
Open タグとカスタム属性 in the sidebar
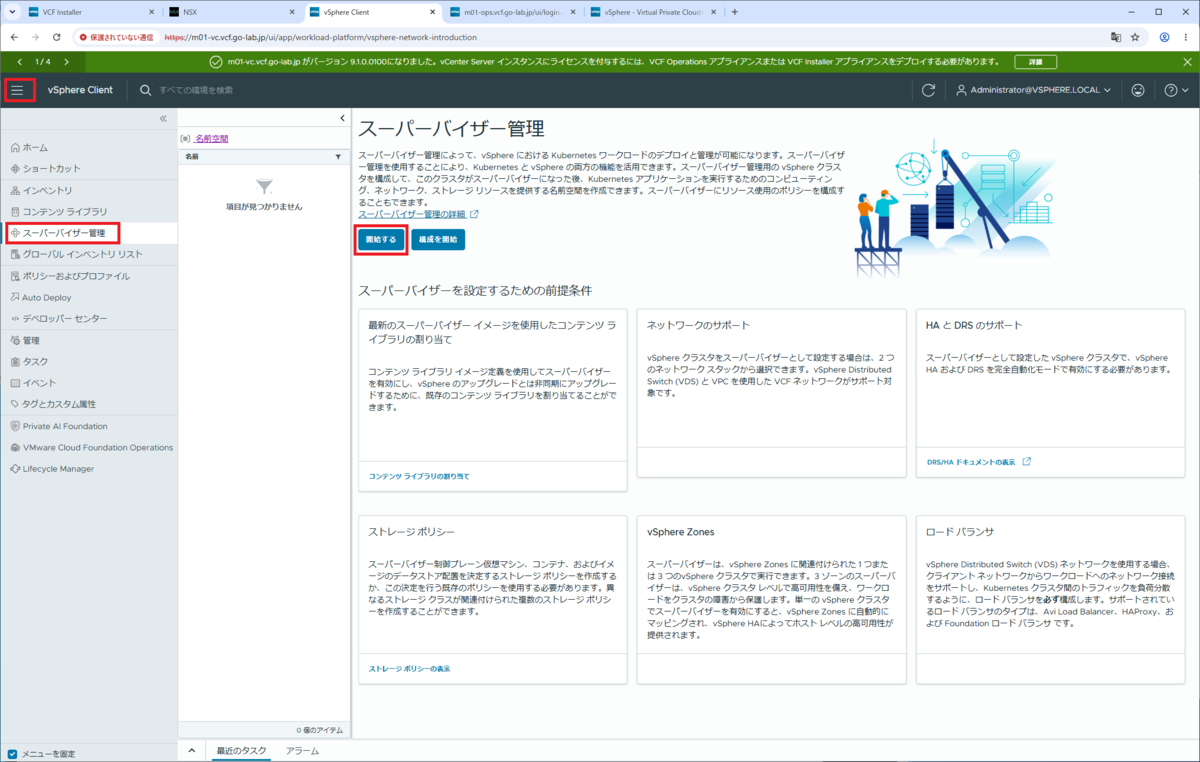coord(58,404)
